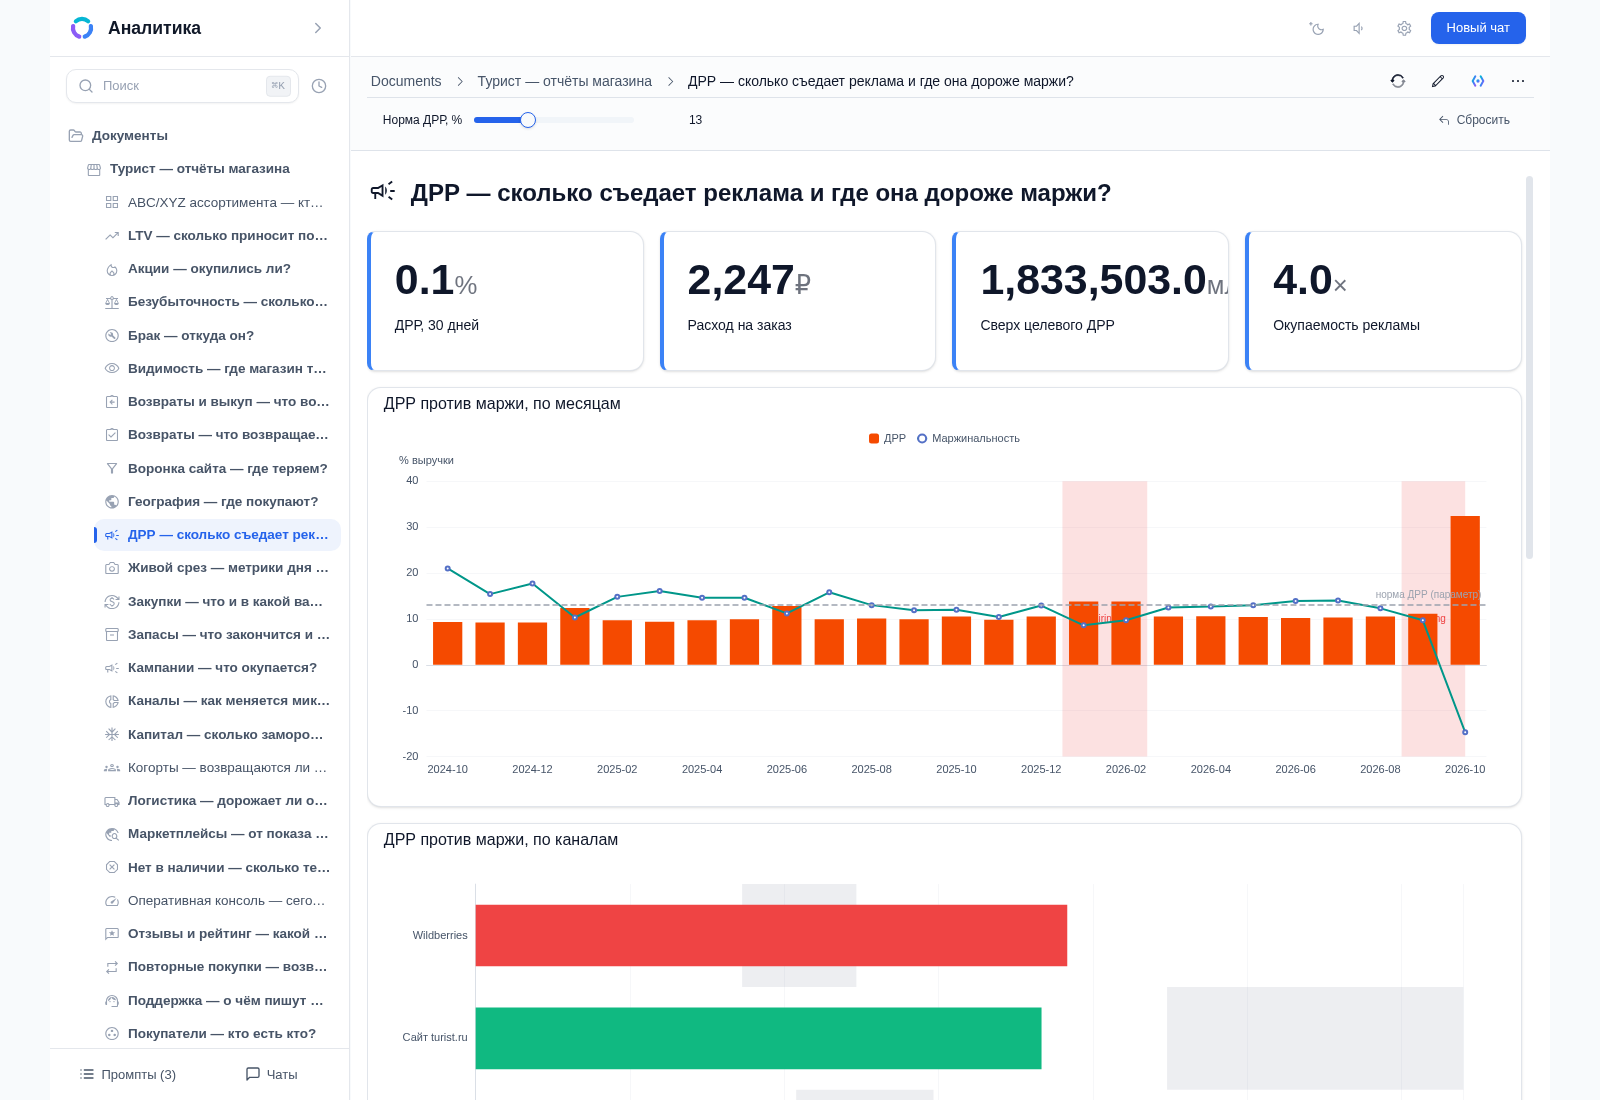
Task: Open Брак — откуда он? report
Action: (218, 336)
